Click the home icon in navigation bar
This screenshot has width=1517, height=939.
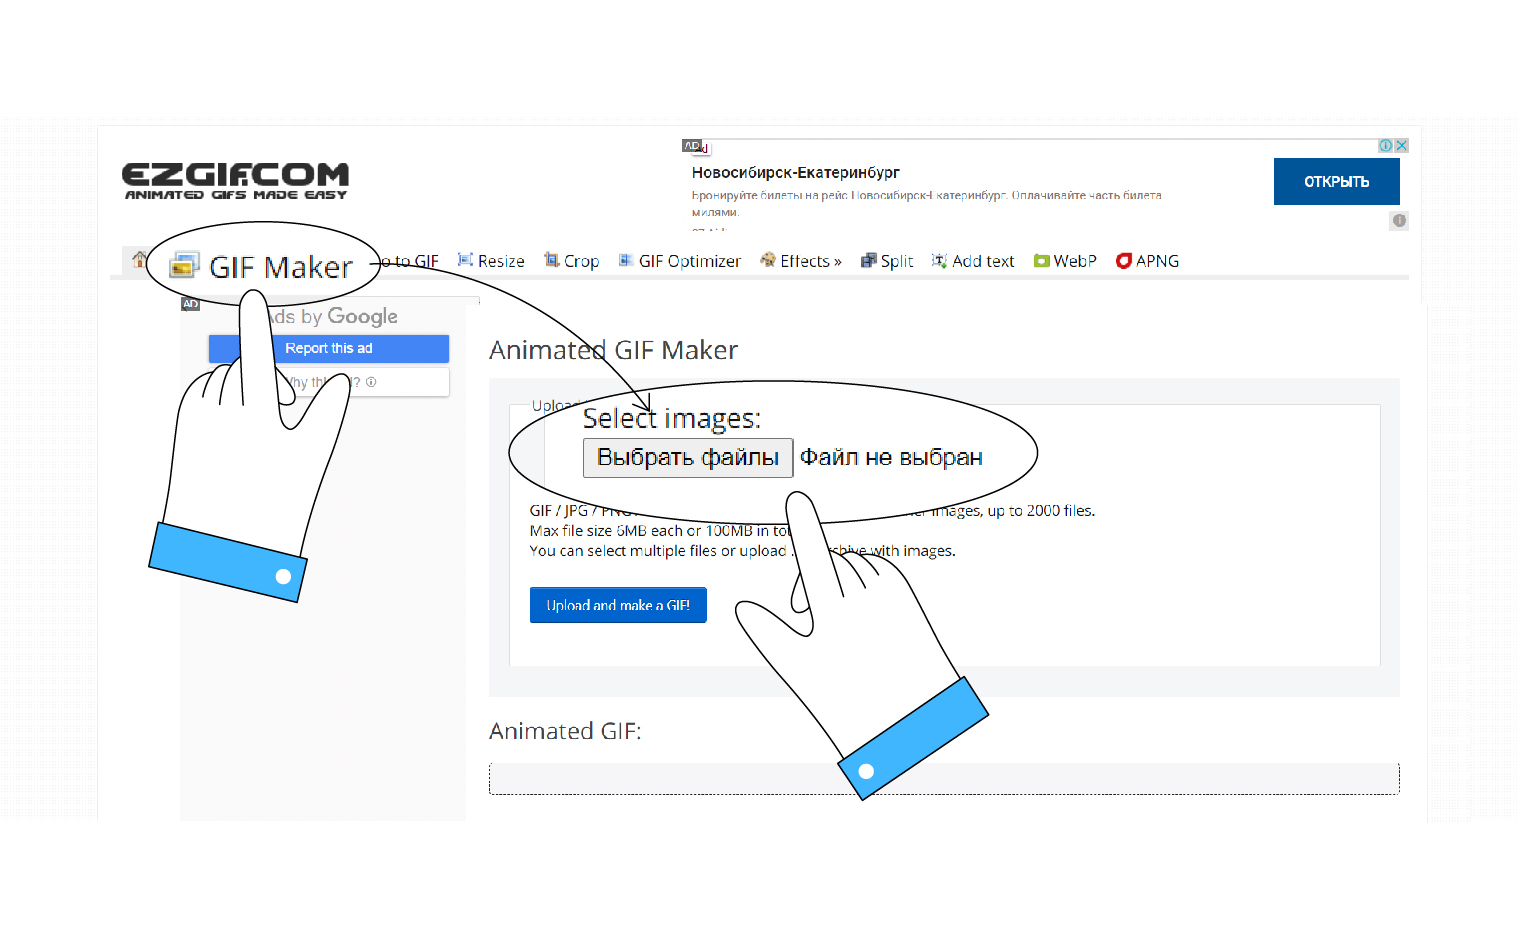pyautogui.click(x=138, y=259)
